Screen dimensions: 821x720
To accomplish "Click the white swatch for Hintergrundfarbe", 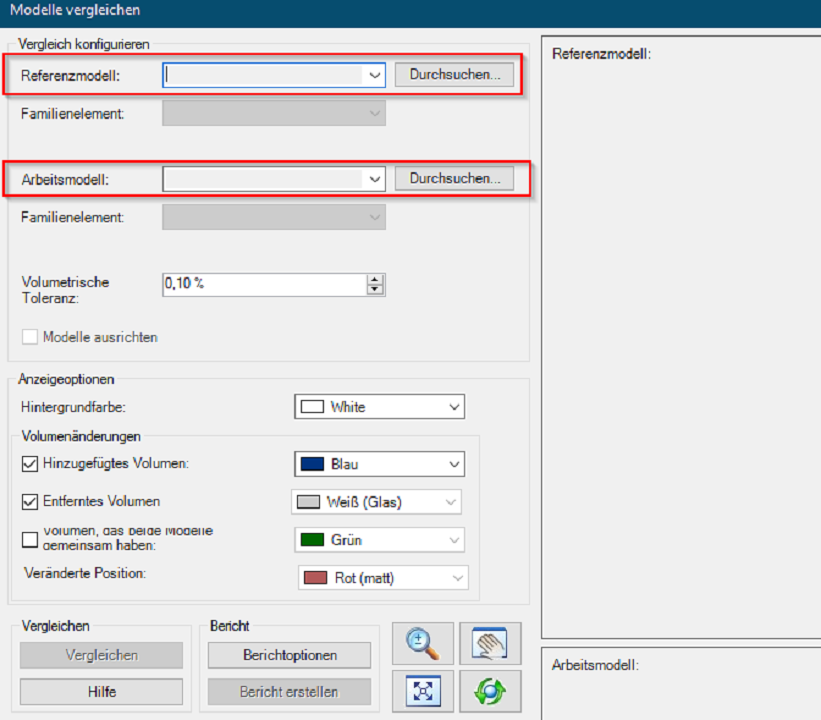I will point(312,407).
